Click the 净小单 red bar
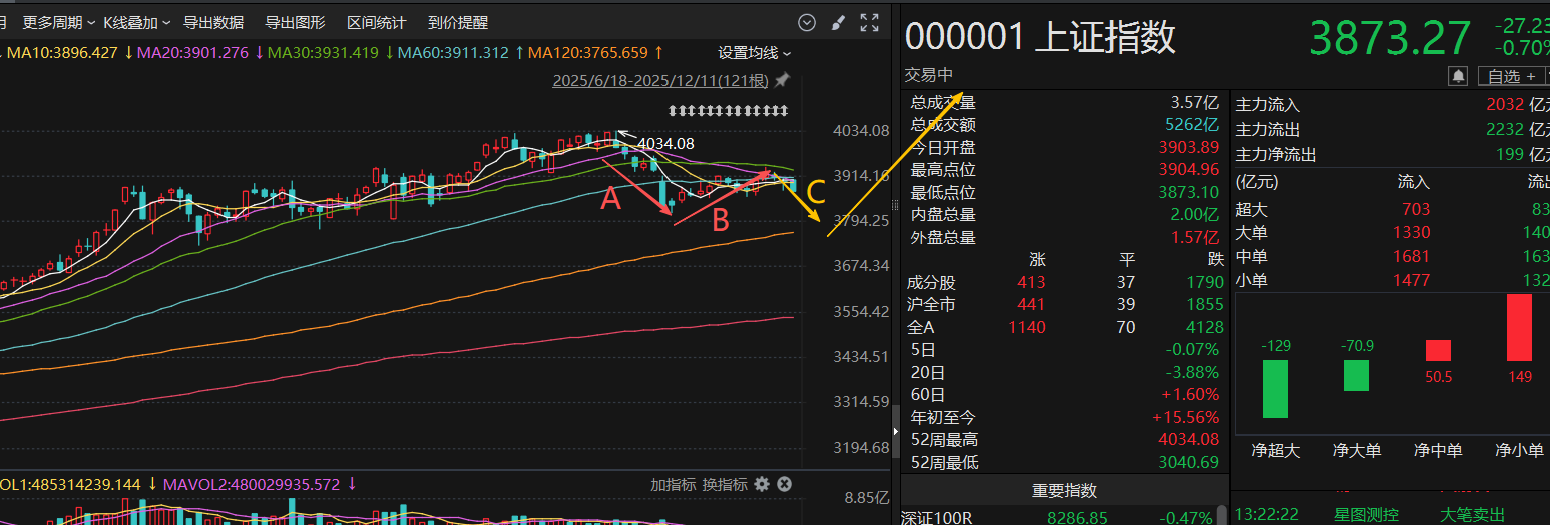The width and height of the screenshot is (1550, 525). (1519, 327)
